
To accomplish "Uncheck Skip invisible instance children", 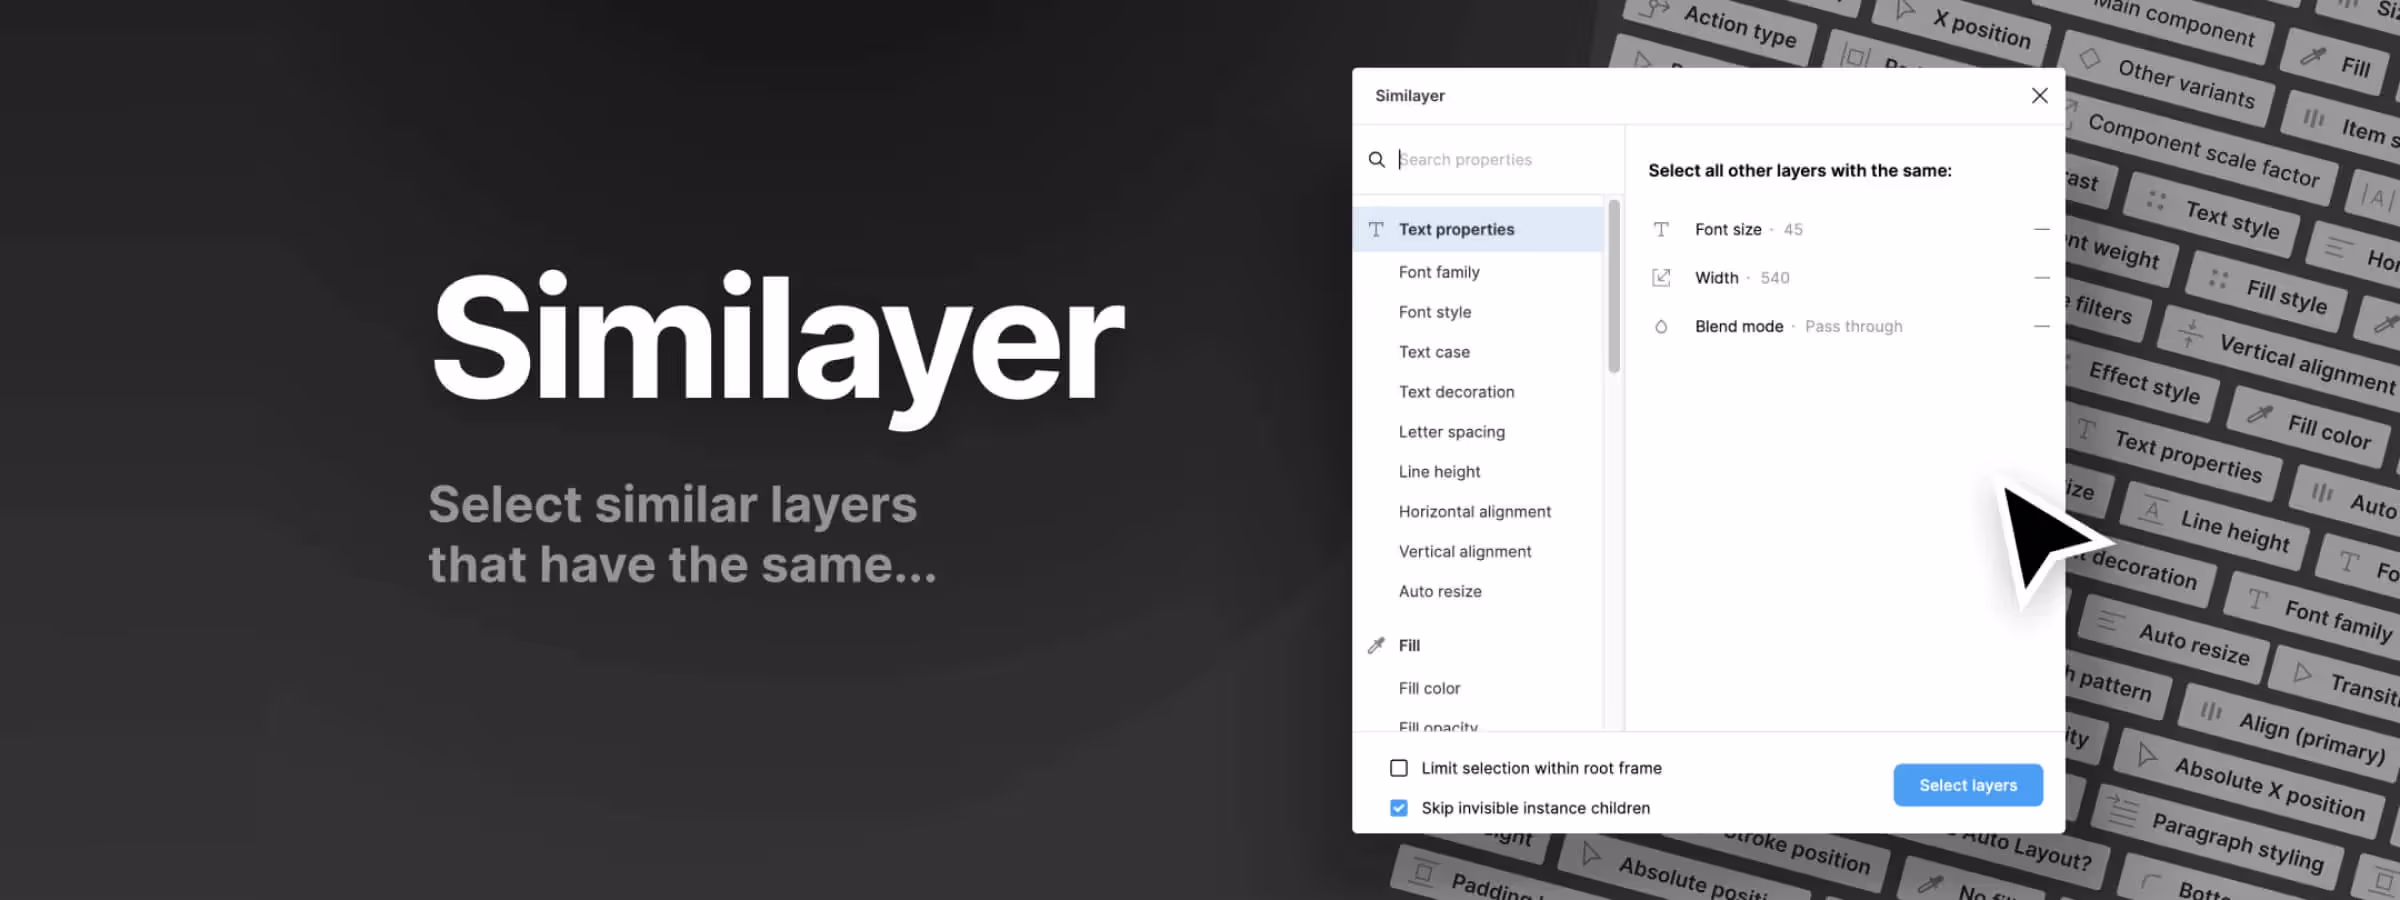I will [x=1399, y=808].
